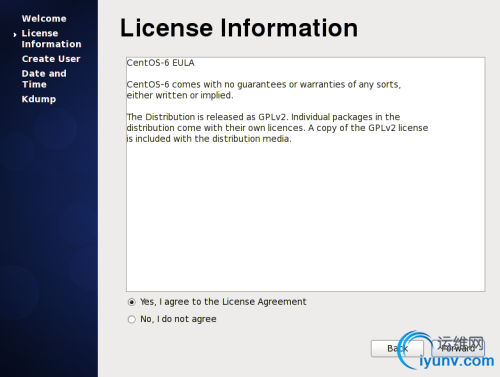
Task: Click the line 'CentOS-6 comes with no guarantees'
Action: click(x=264, y=85)
